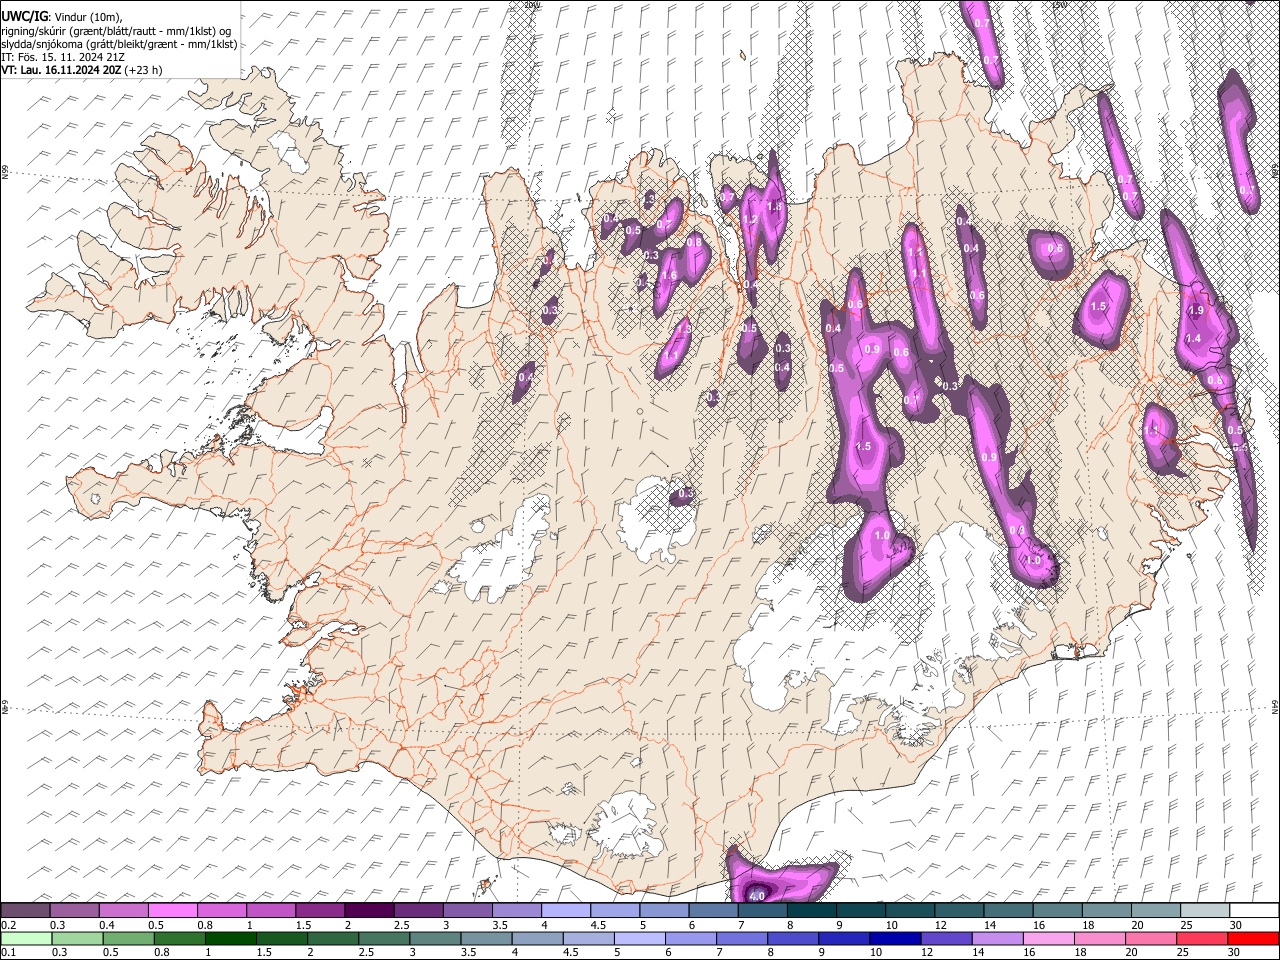Click the darkest green swatch between 1 and 1.5

point(229,938)
